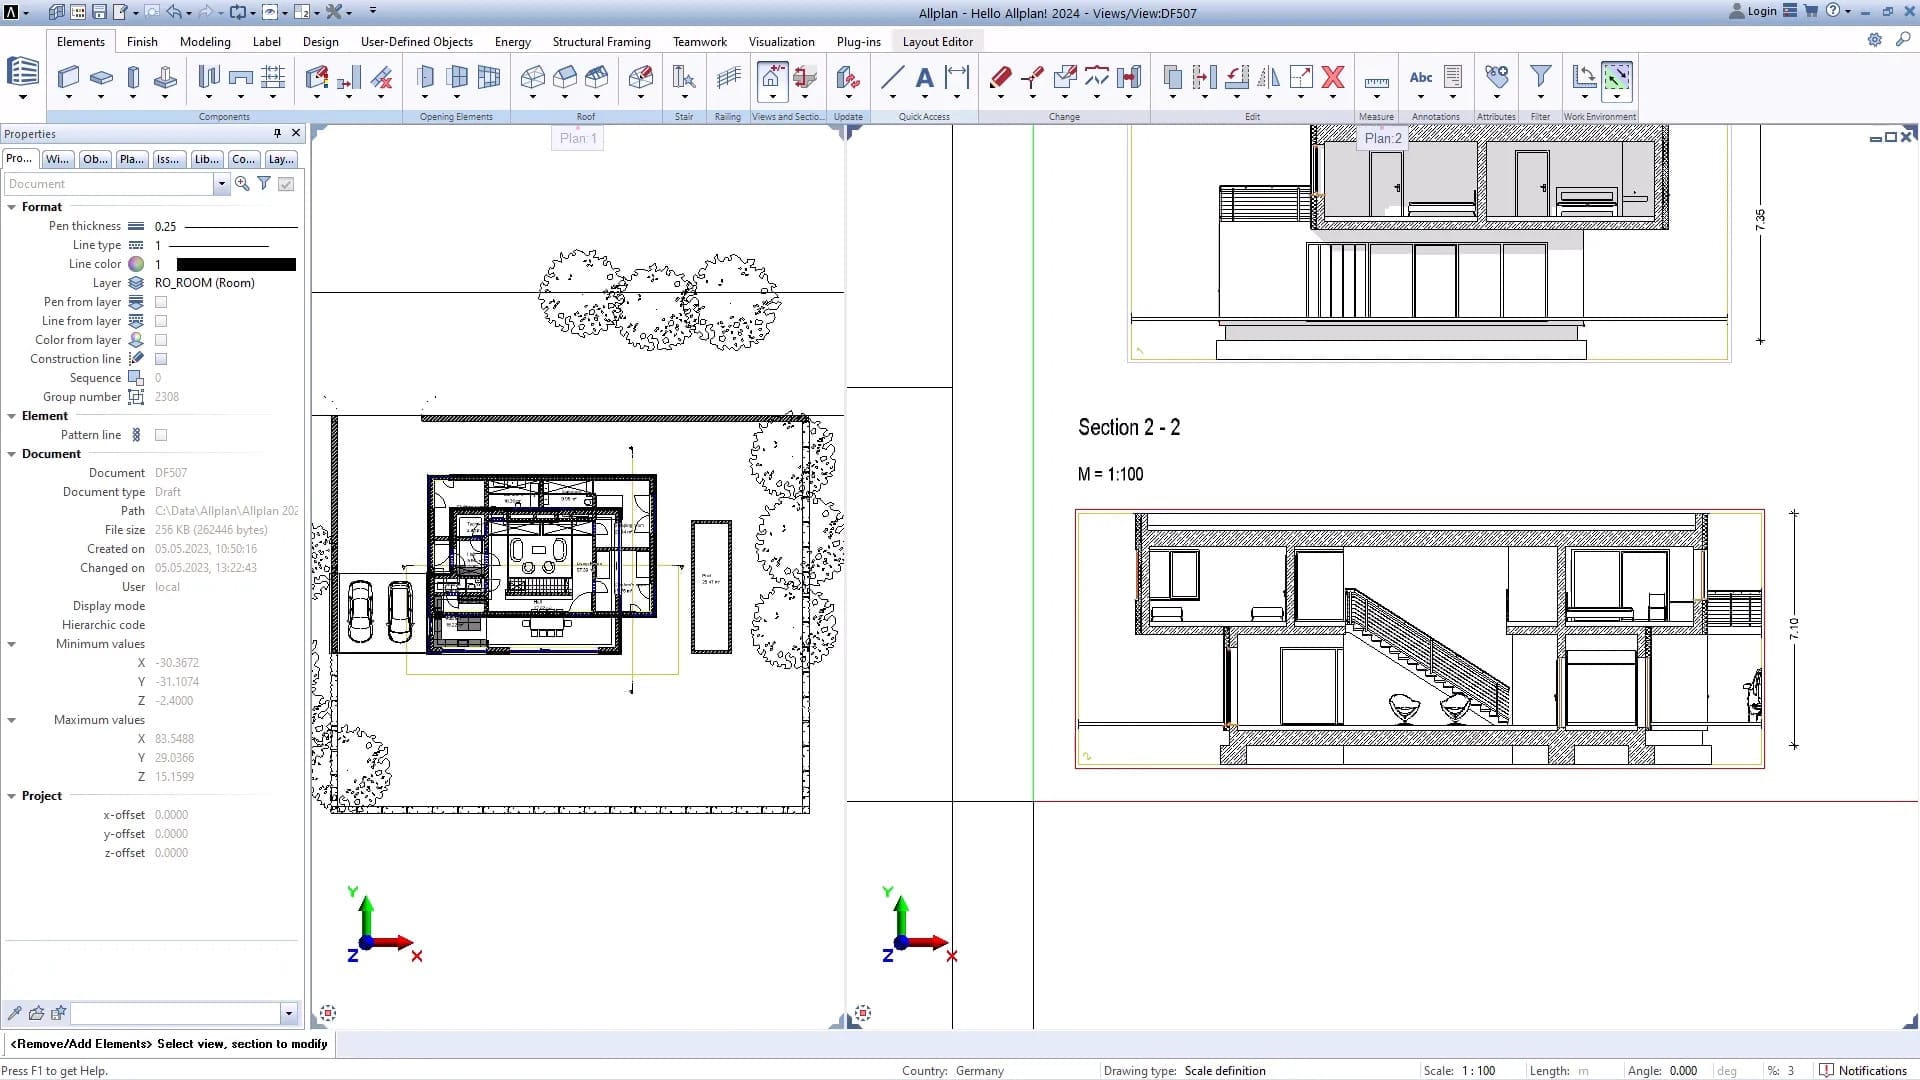The height and width of the screenshot is (1080, 1920).
Task: Select the Column component tool
Action: click(133, 77)
